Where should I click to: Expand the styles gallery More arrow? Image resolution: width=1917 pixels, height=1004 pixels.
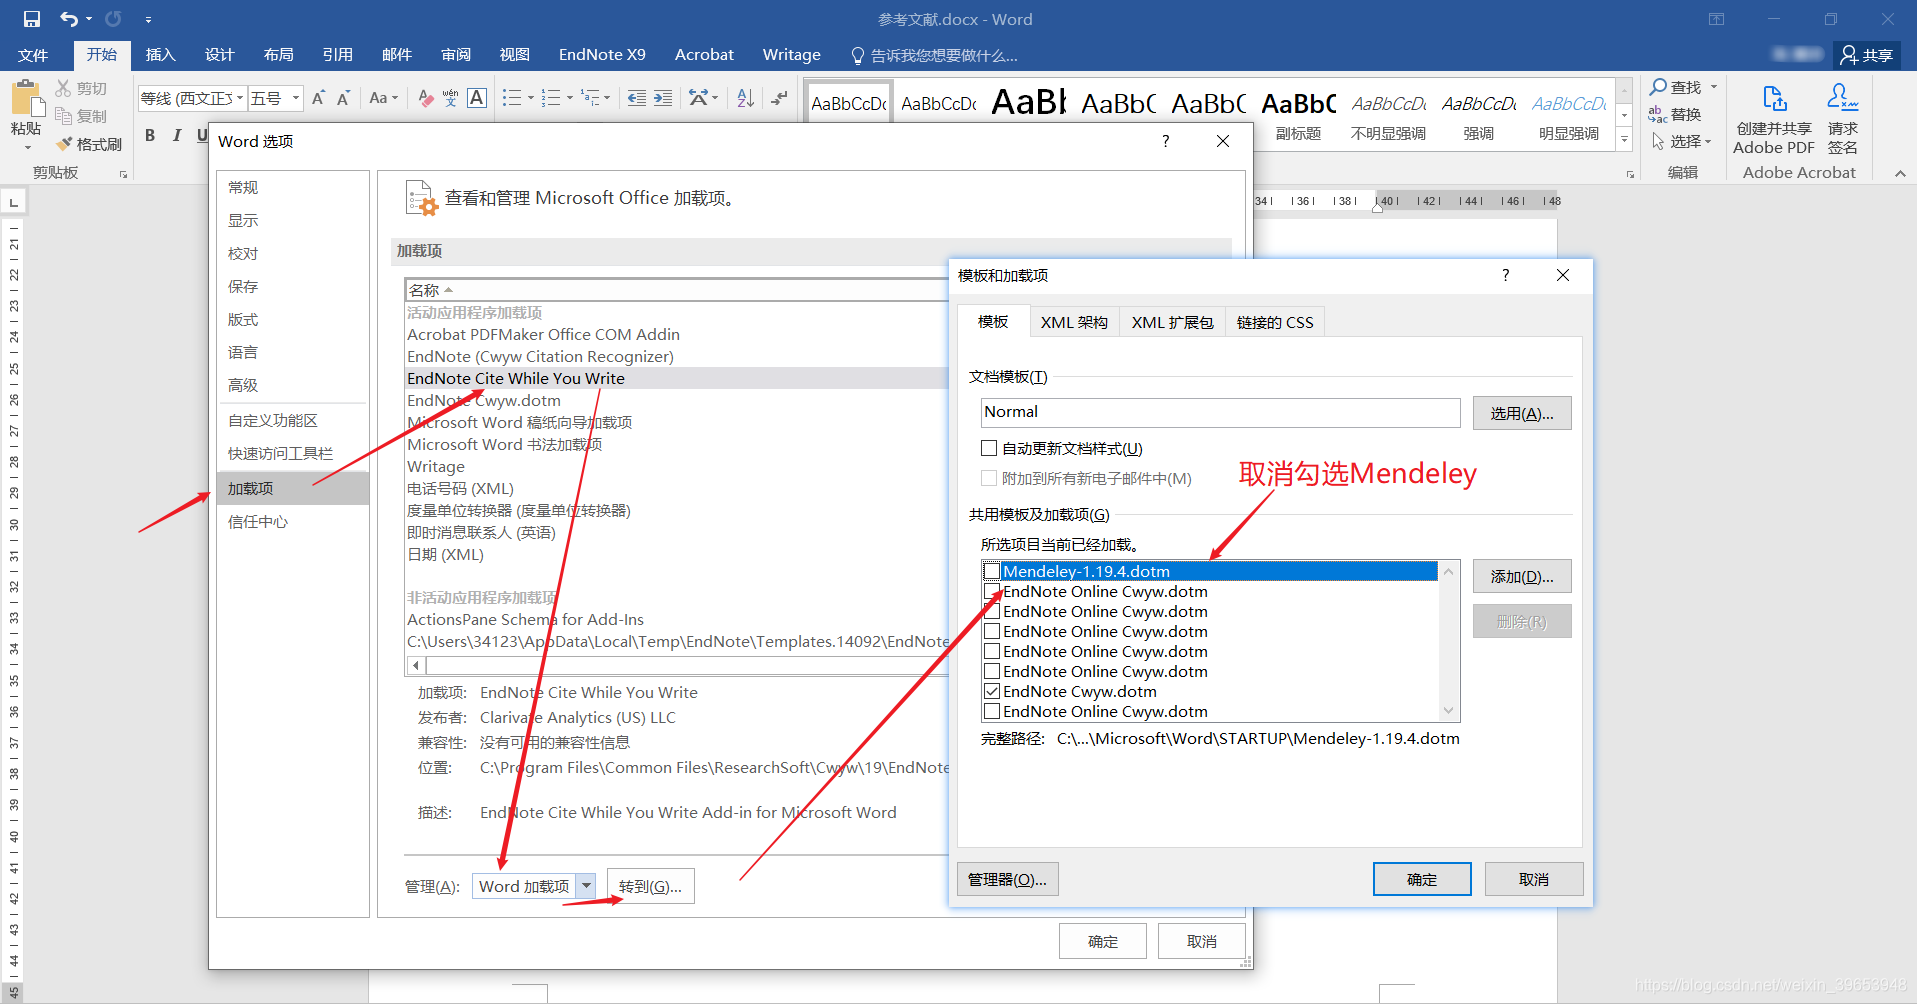(1625, 140)
